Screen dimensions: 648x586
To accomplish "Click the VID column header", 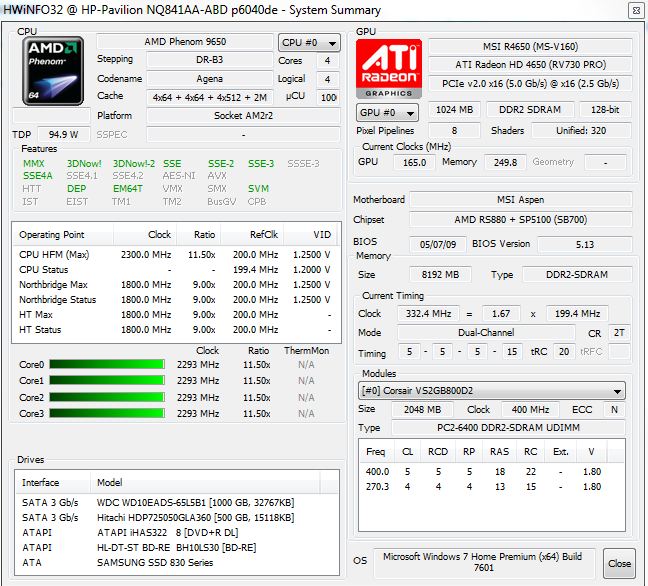I will tap(310, 235).
